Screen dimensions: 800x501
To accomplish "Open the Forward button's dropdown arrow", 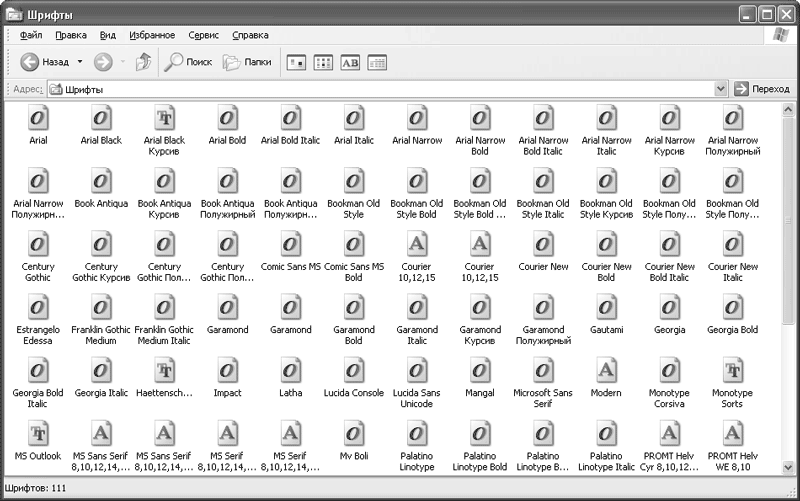I will (x=123, y=62).
